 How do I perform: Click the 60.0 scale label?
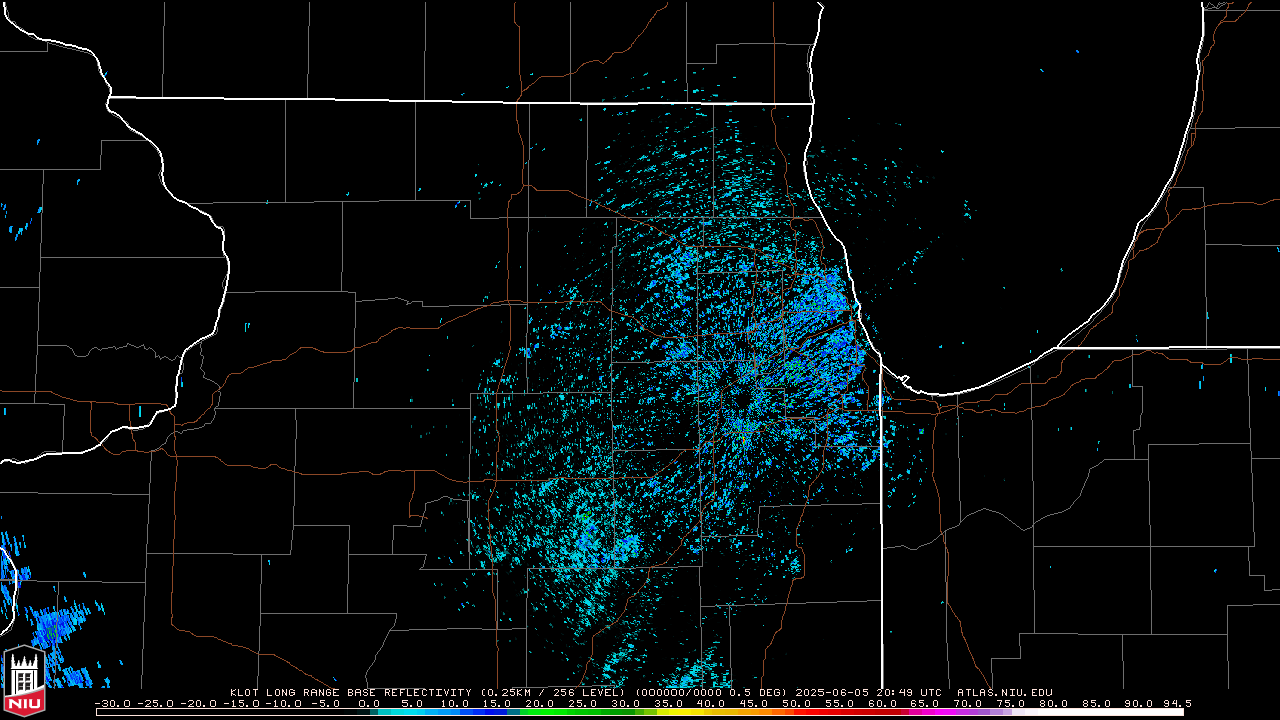point(883,703)
